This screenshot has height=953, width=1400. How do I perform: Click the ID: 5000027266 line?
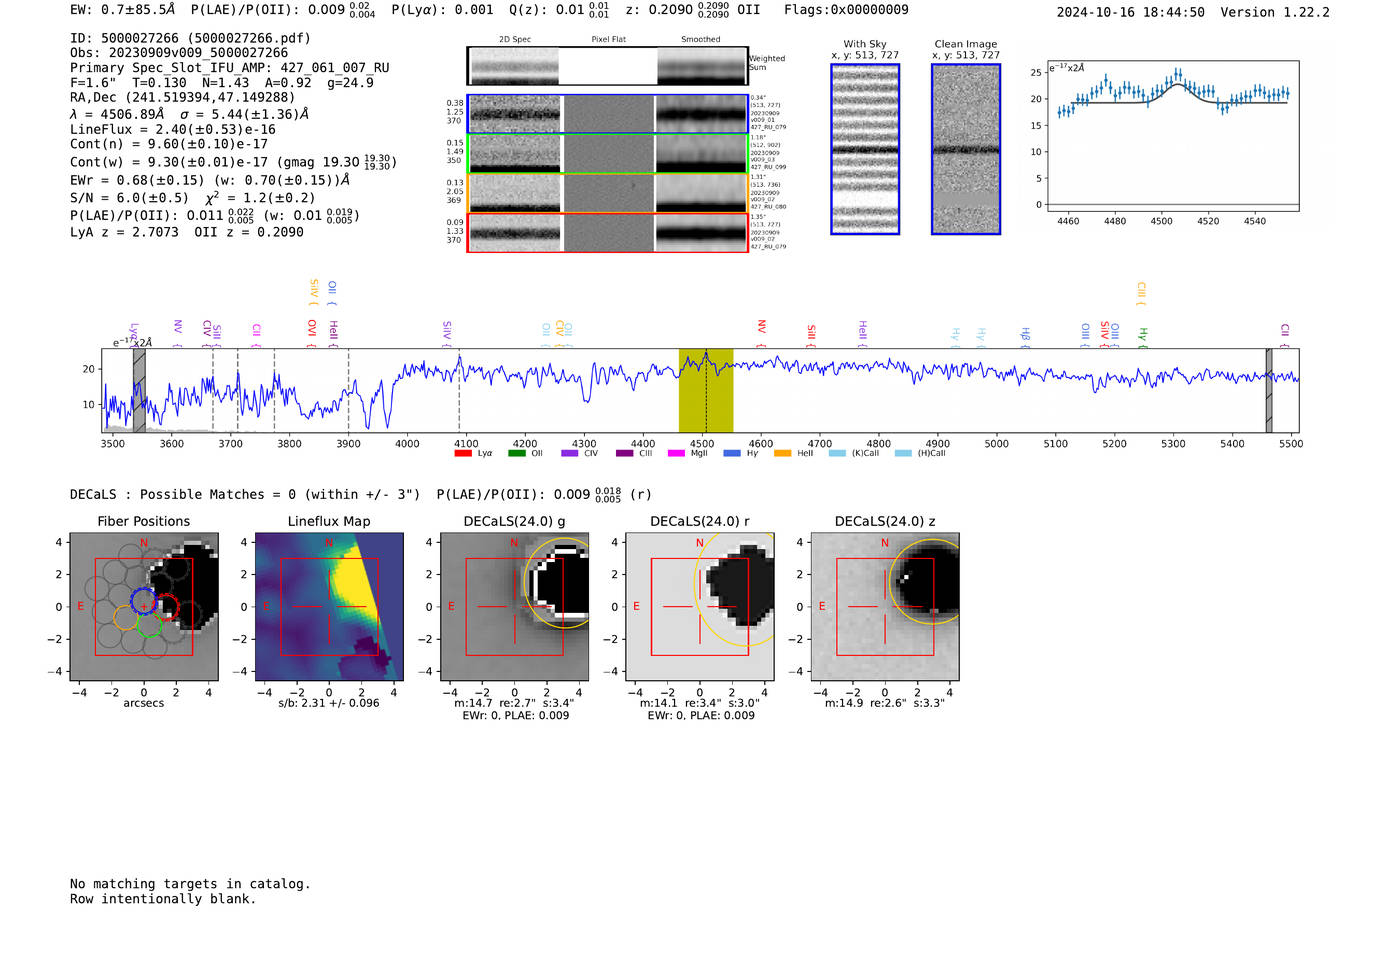click(190, 38)
